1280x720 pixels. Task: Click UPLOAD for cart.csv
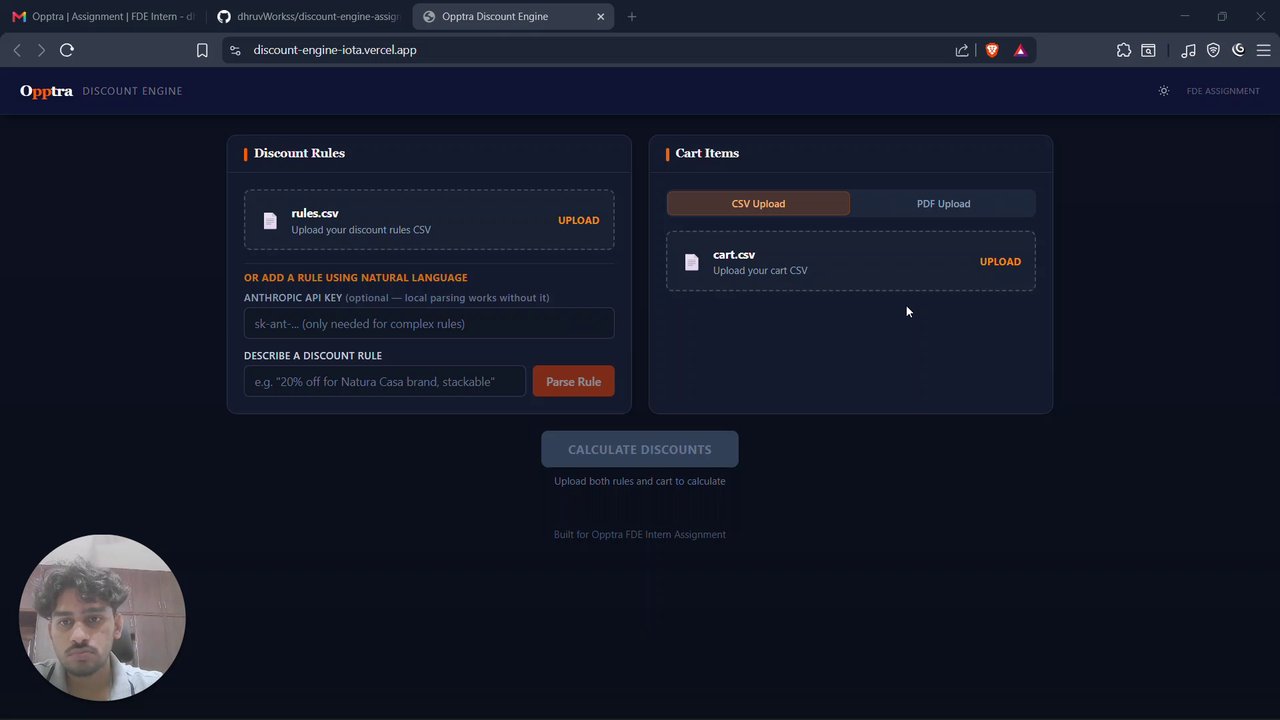[x=1000, y=262]
